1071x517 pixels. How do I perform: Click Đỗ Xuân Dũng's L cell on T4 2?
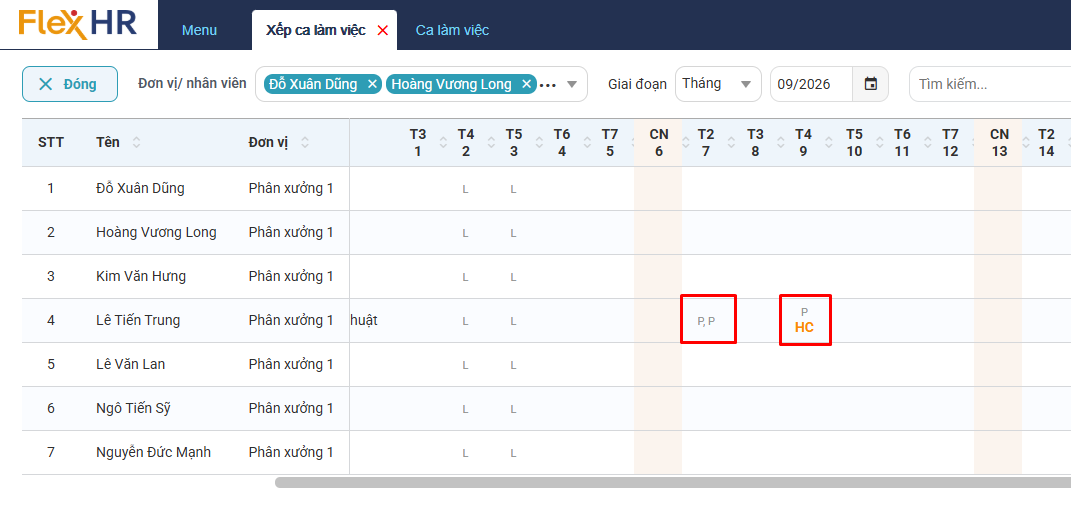coord(465,189)
